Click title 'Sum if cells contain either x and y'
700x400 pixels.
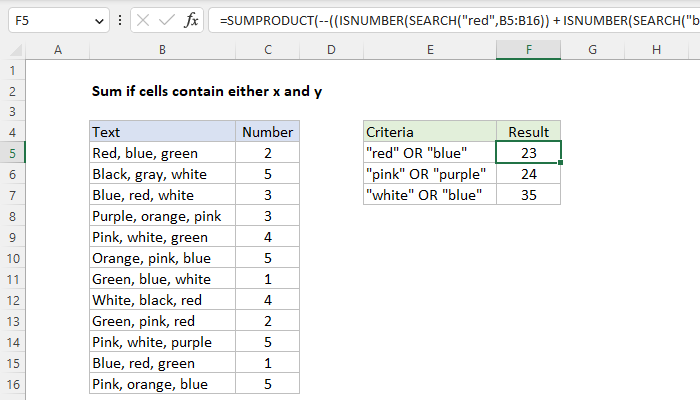(207, 92)
